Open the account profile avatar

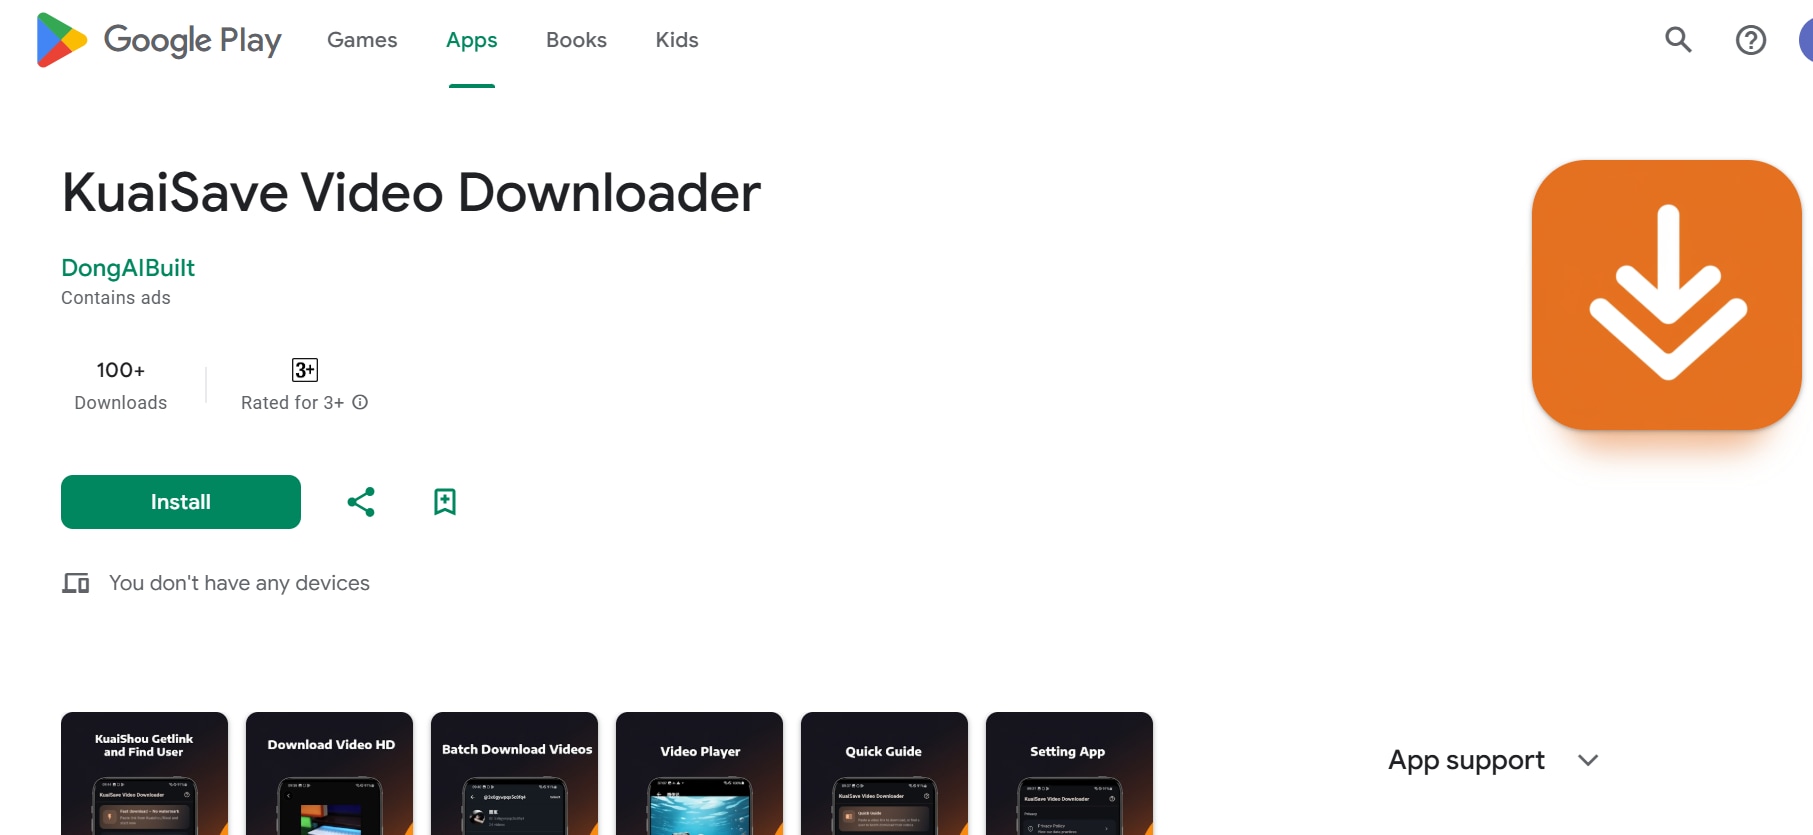click(x=1806, y=40)
